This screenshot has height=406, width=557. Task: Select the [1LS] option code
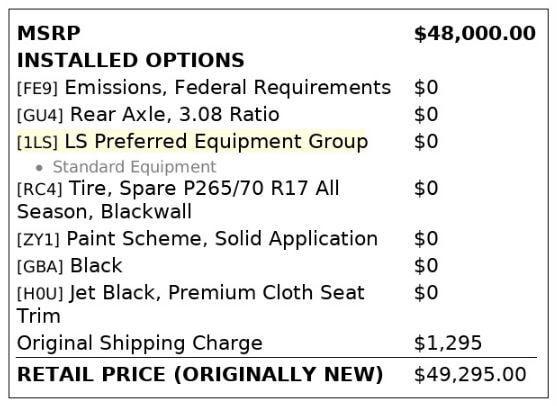coord(37,142)
